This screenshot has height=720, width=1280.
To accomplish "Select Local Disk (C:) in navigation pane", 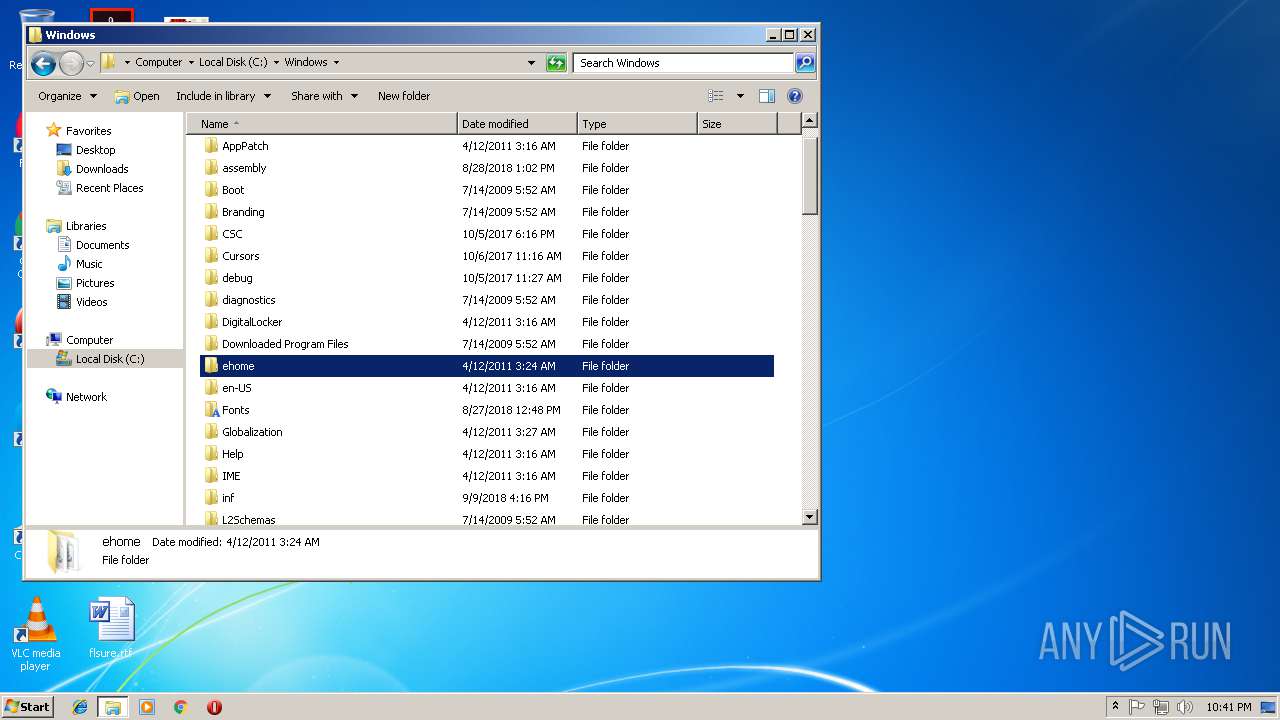I will point(110,359).
